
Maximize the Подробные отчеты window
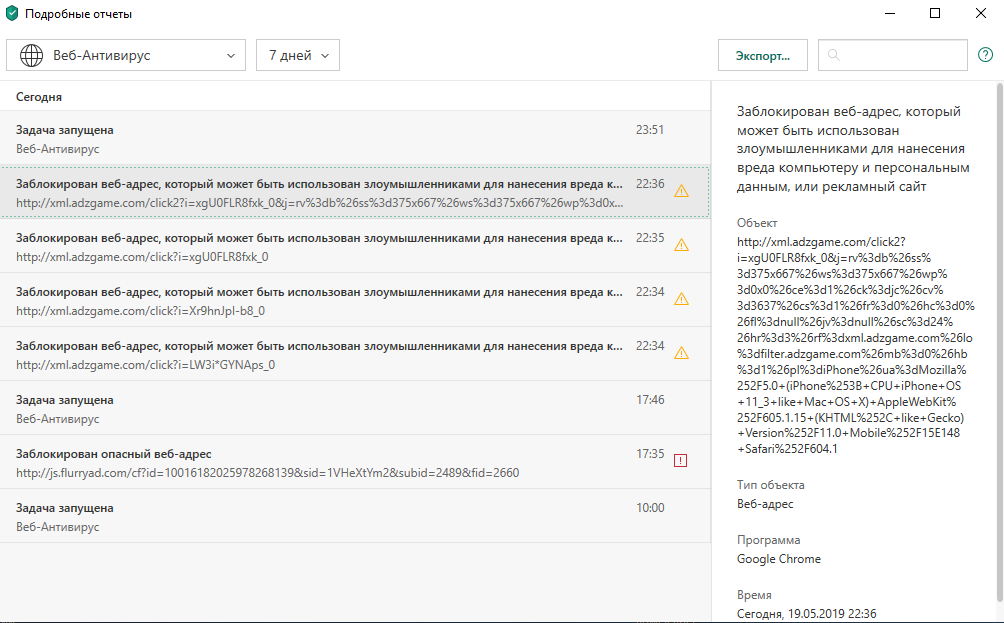click(x=935, y=14)
